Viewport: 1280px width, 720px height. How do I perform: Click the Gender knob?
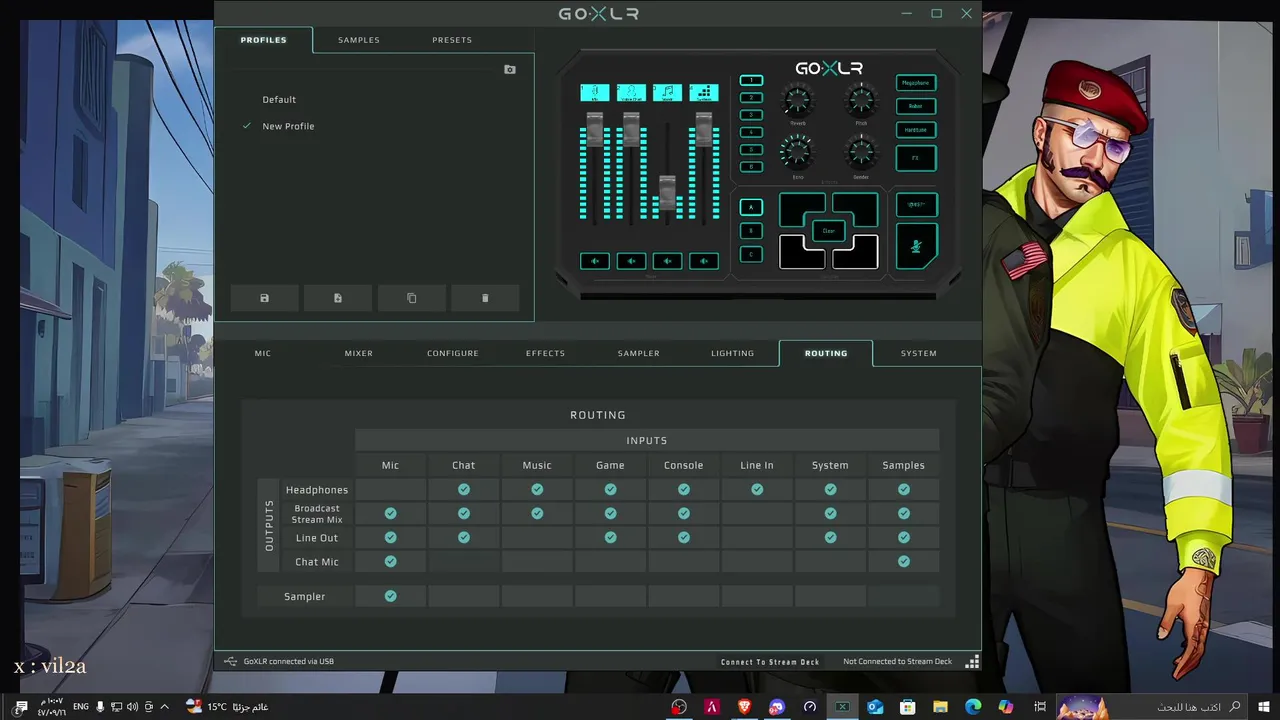point(861,153)
